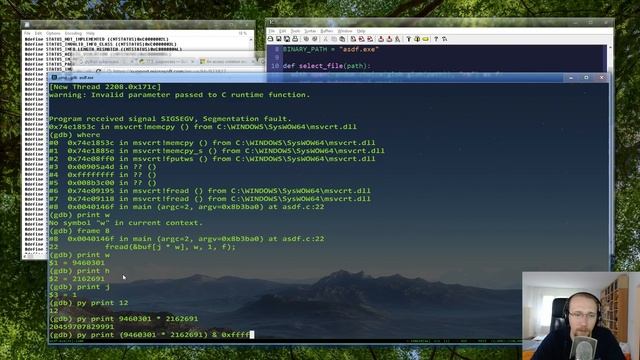Click the 'def select_file(path):' line in gVim
Viewport: 640px width, 360px height.
point(327,66)
